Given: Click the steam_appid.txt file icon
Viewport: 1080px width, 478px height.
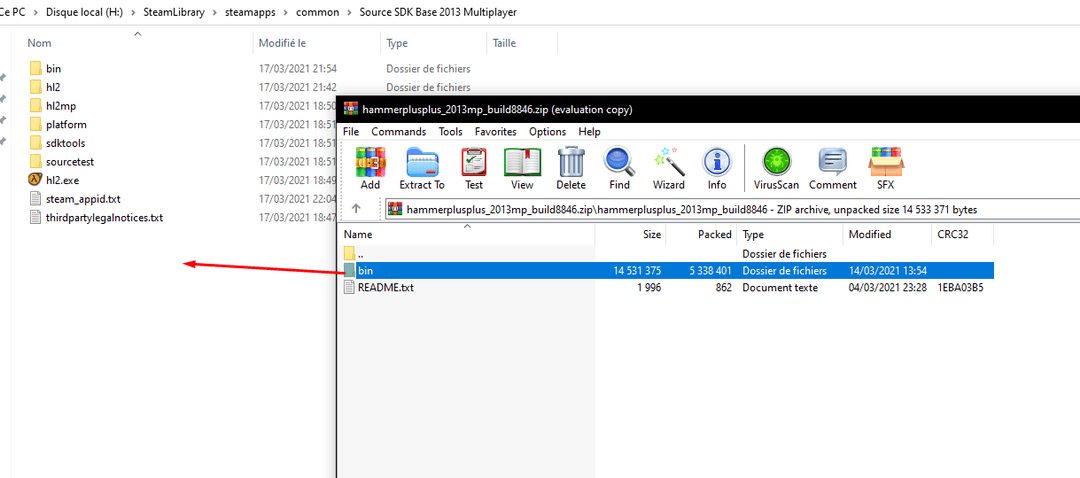Looking at the screenshot, I should click(36, 198).
